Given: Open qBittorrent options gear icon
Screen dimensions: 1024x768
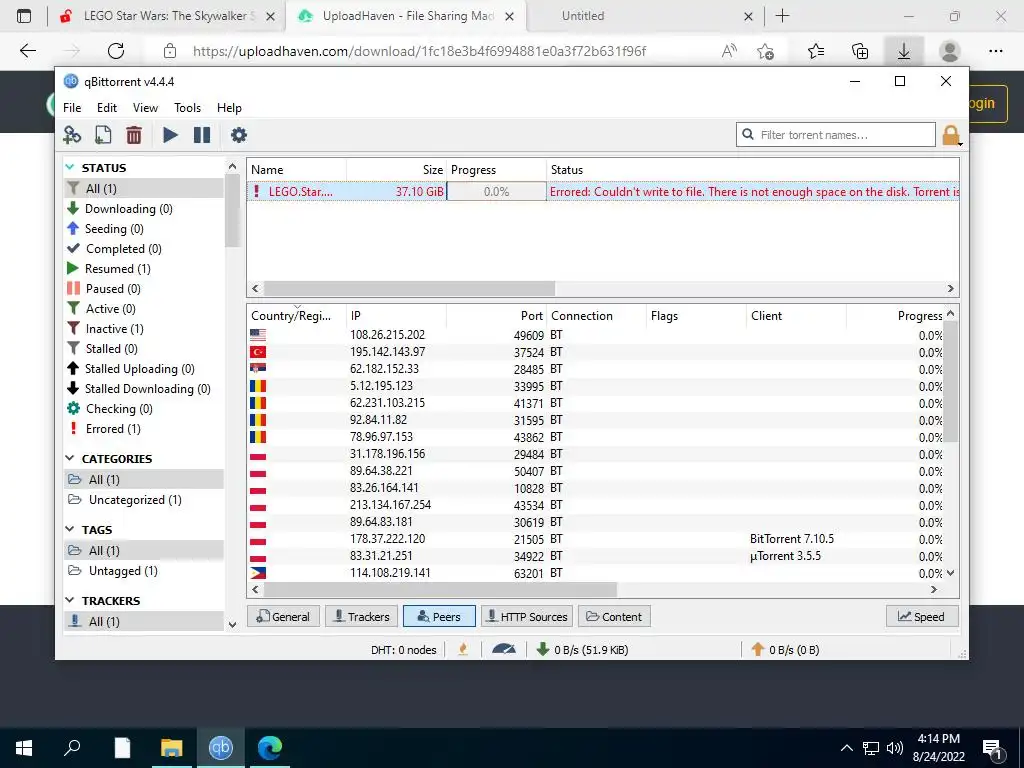Looking at the screenshot, I should (x=239, y=135).
